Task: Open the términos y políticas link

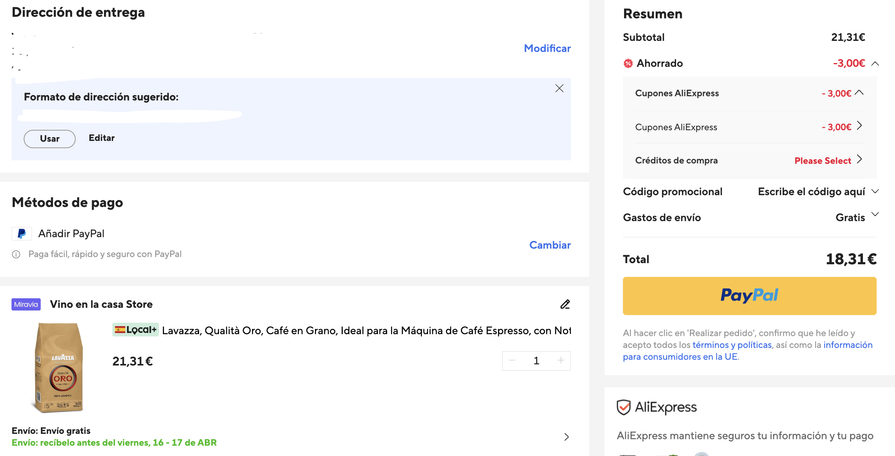Action: pyautogui.click(x=732, y=345)
